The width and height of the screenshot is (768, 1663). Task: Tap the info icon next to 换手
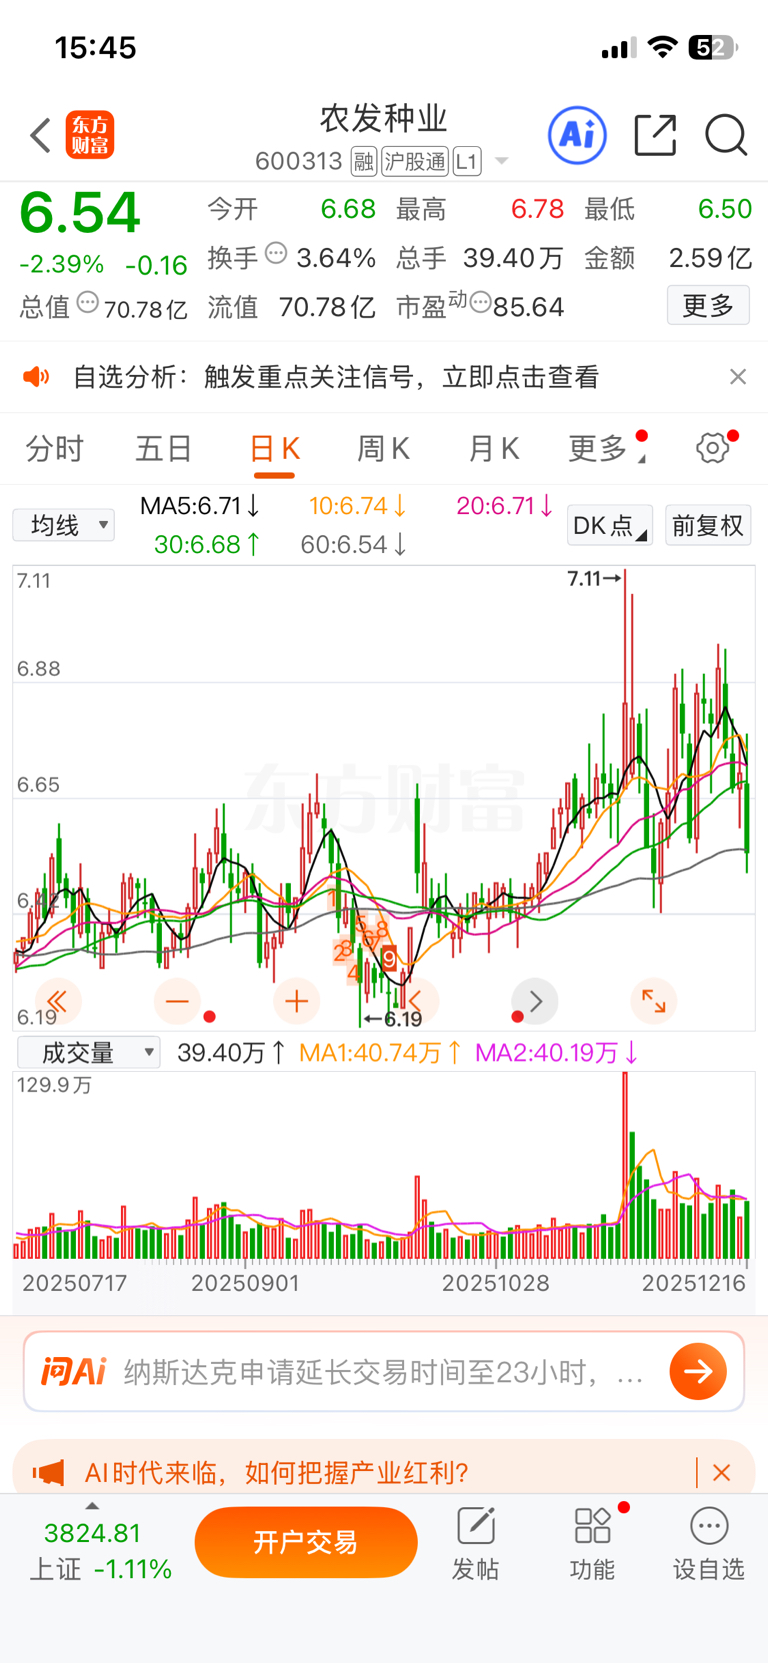(x=276, y=254)
